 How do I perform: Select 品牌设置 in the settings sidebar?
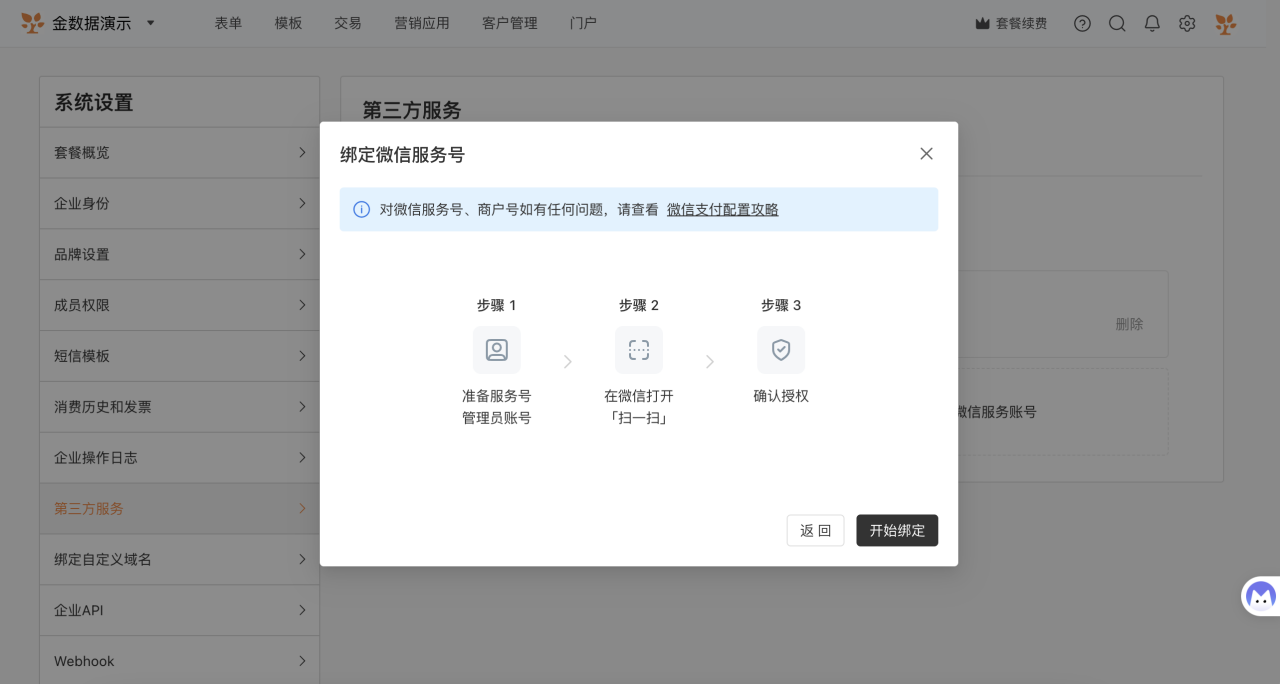[x=180, y=254]
